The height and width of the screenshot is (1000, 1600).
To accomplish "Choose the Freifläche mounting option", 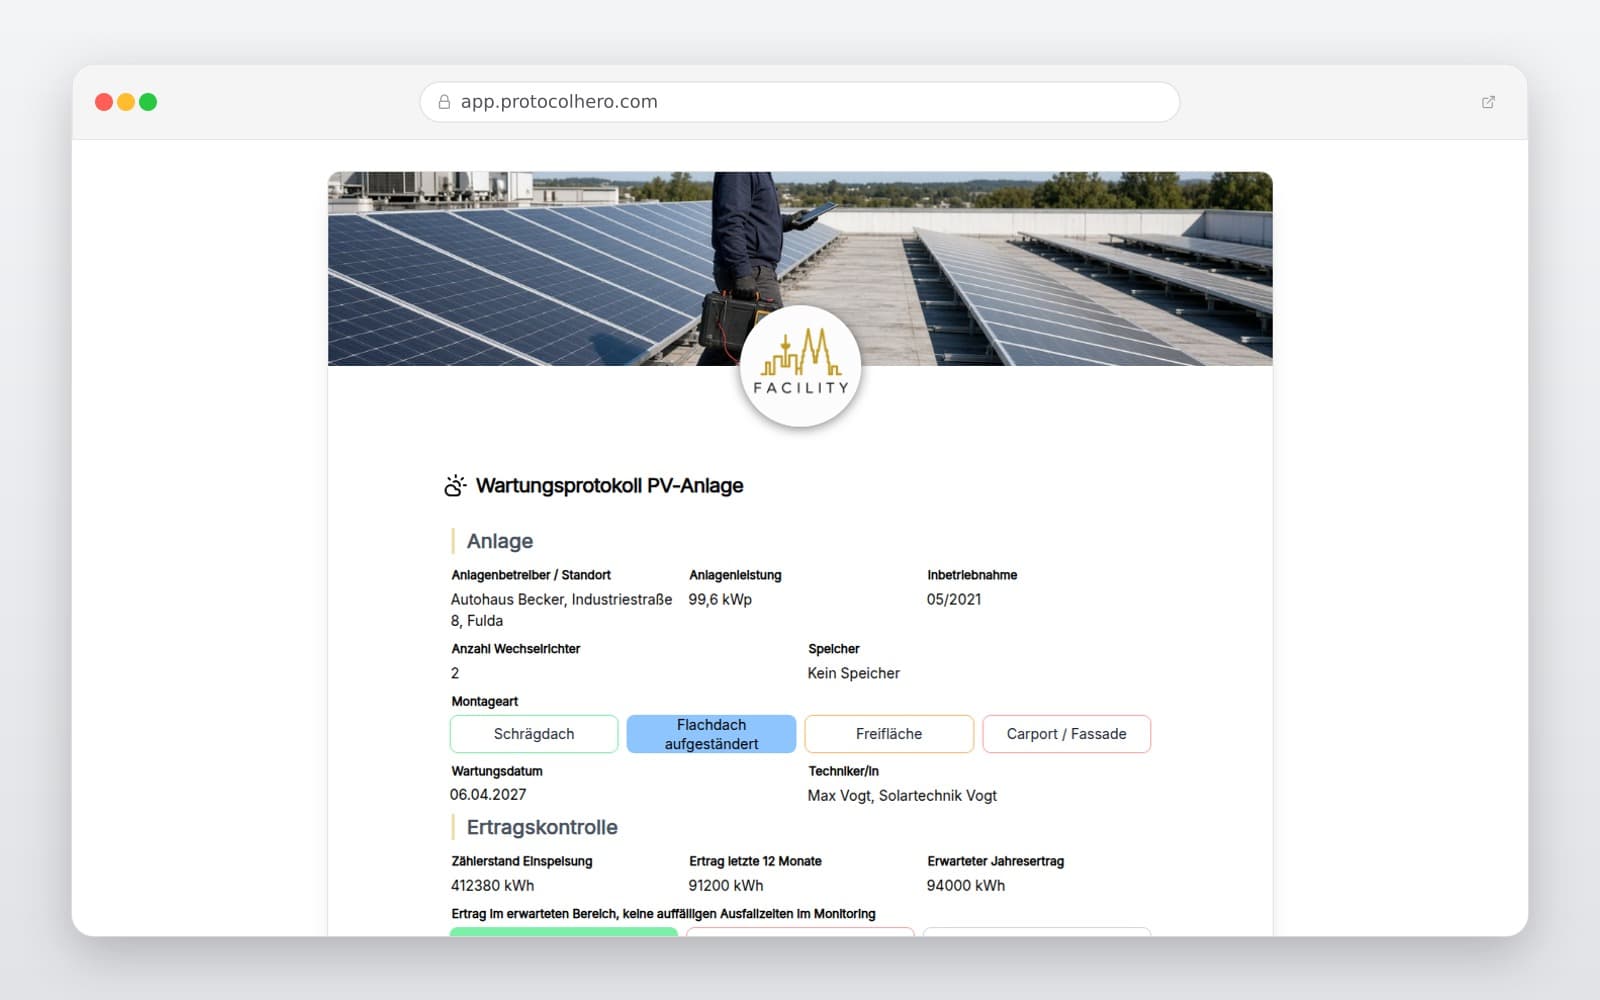I will 889,734.
